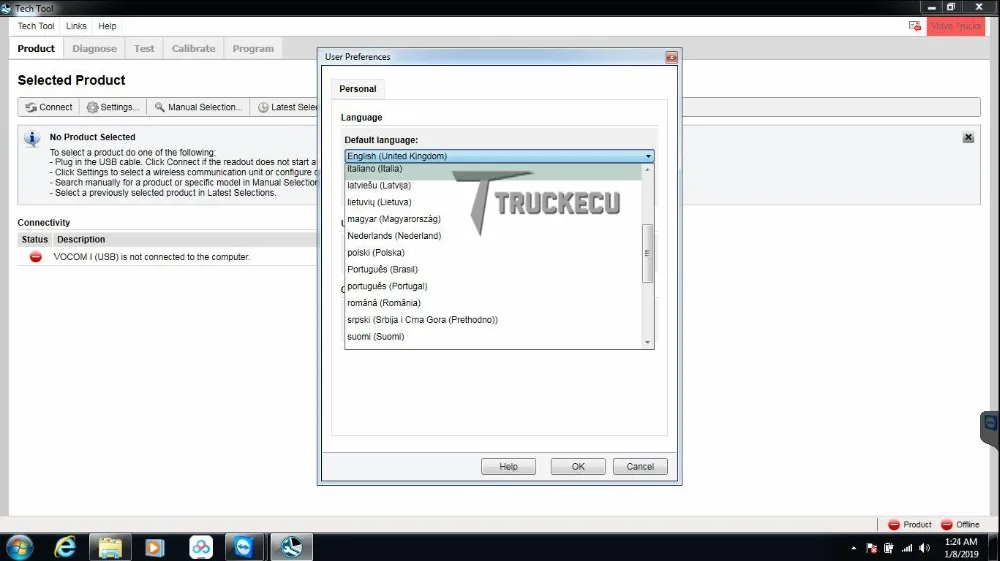Click the feedback icon next to Volvo Trucks
The width and height of the screenshot is (1000, 561).
[x=915, y=26]
